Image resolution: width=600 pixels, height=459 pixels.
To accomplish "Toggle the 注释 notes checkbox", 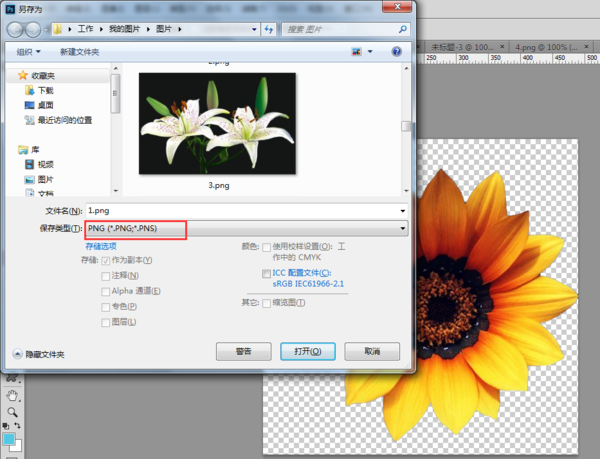I will pyautogui.click(x=106, y=276).
